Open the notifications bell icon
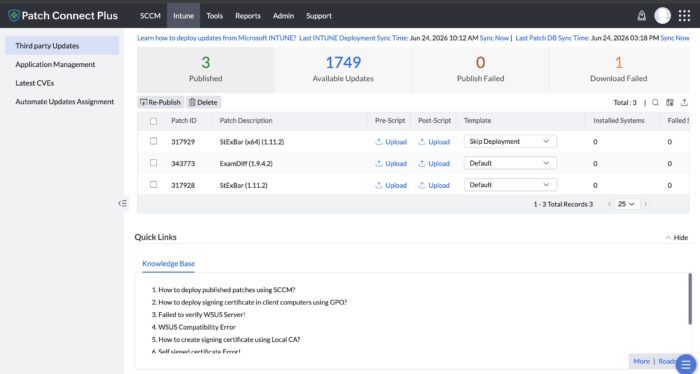Viewport: 700px width, 374px height. 642,16
